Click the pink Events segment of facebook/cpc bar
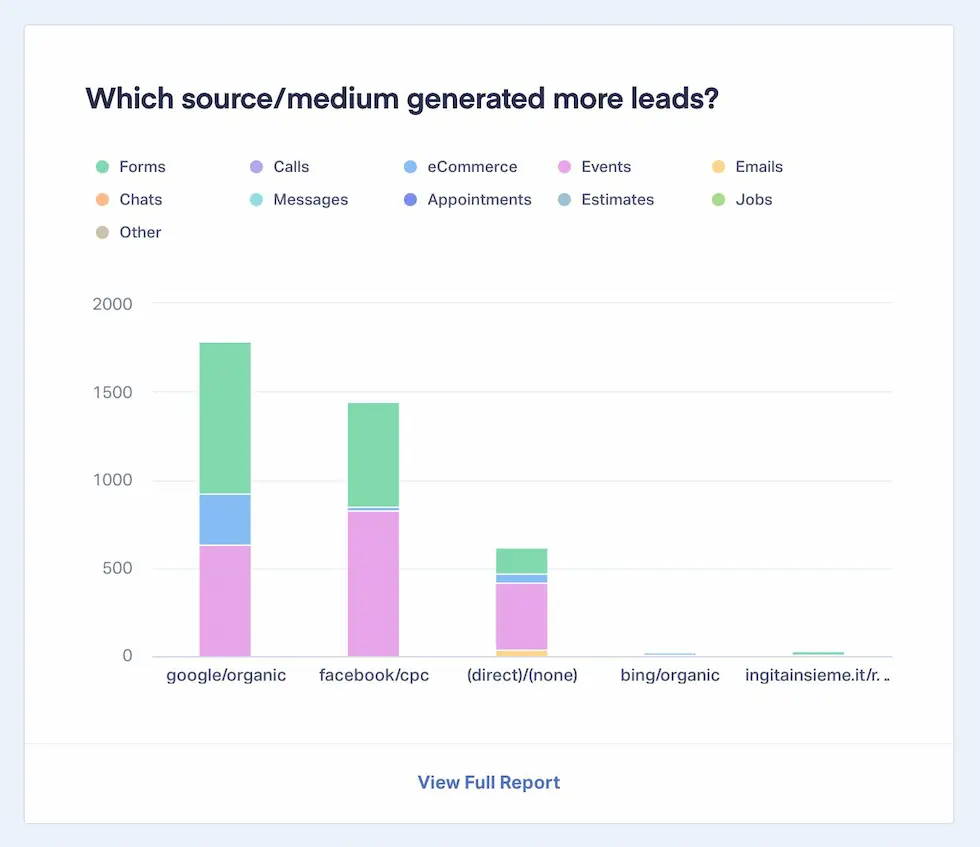Image resolution: width=980 pixels, height=847 pixels. 373,584
